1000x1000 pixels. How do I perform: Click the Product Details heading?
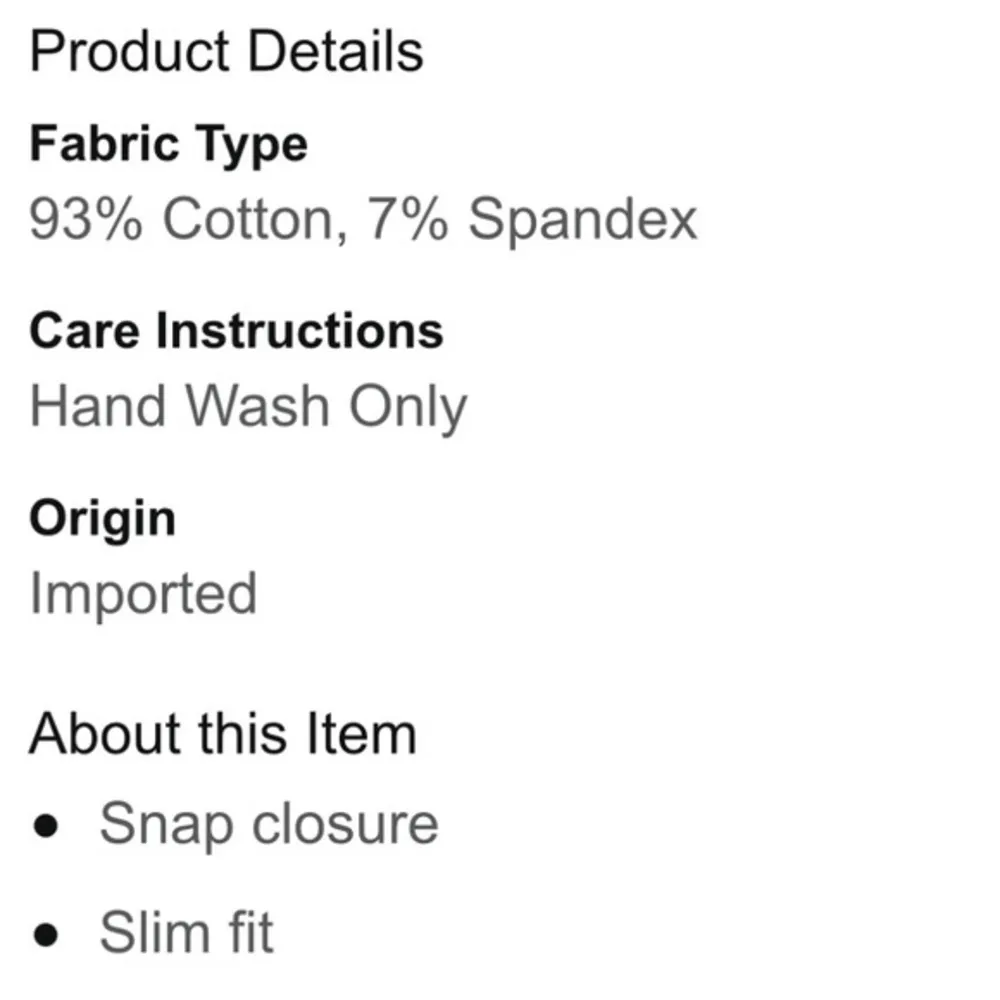(226, 51)
